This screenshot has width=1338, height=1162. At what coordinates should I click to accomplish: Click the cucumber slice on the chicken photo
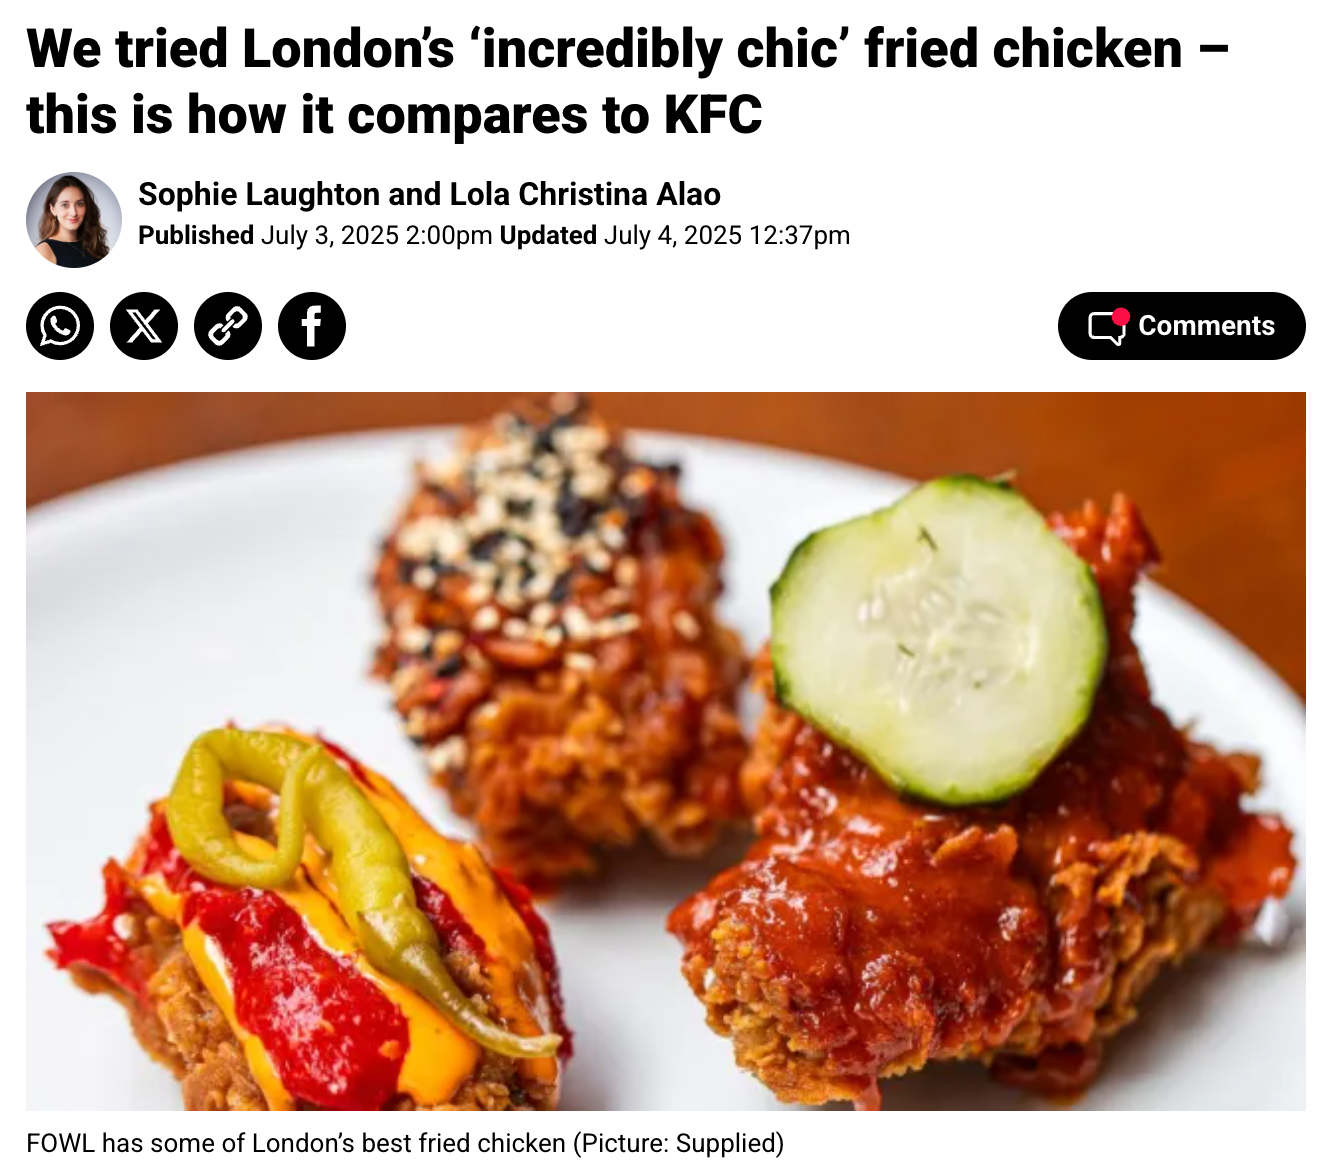[938, 640]
